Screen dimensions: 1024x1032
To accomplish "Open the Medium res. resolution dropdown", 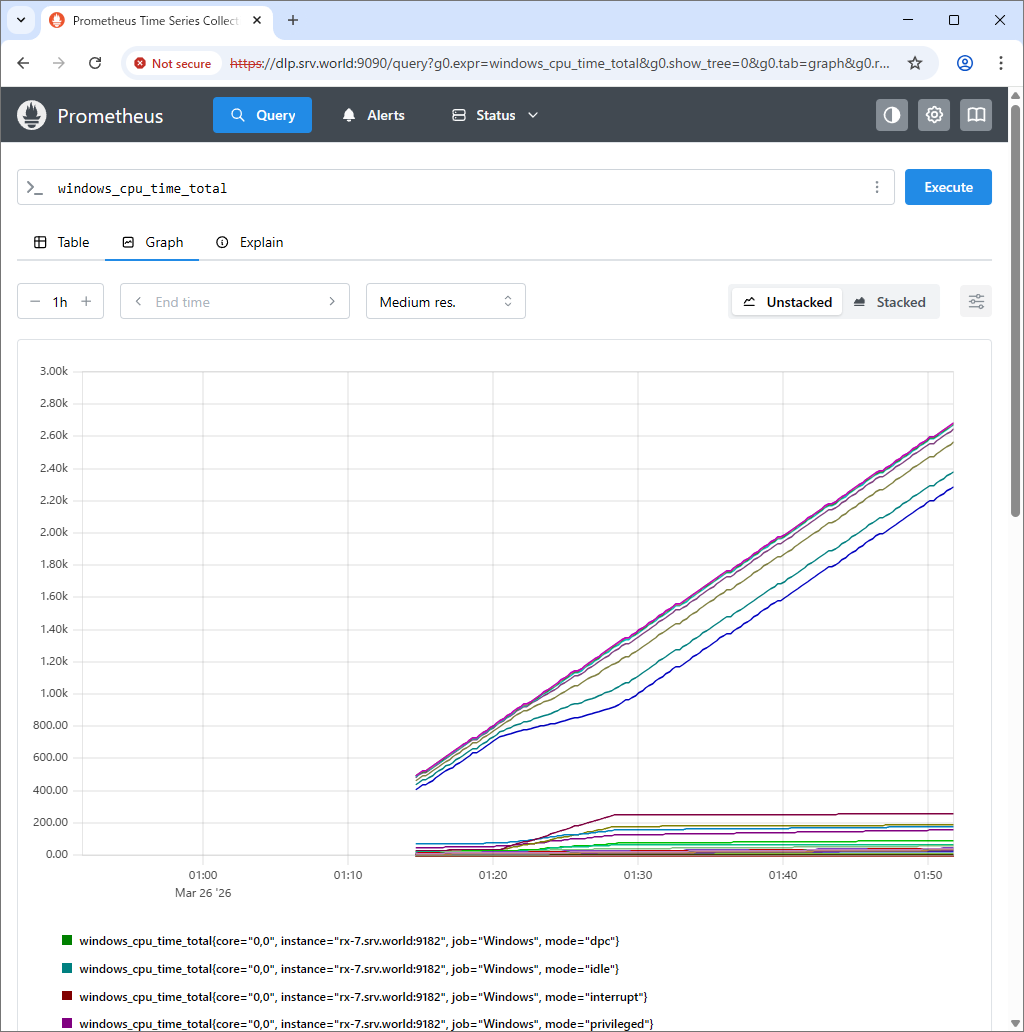I will click(x=446, y=301).
